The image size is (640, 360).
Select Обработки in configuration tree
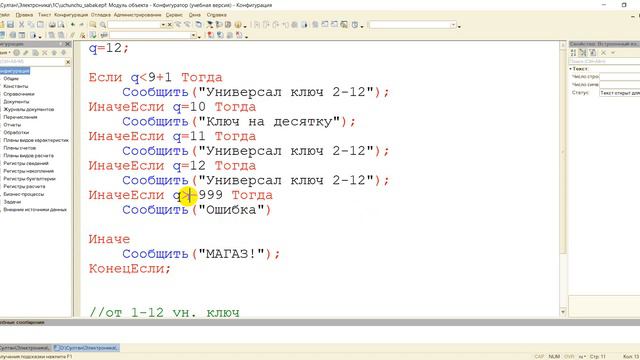coord(16,133)
